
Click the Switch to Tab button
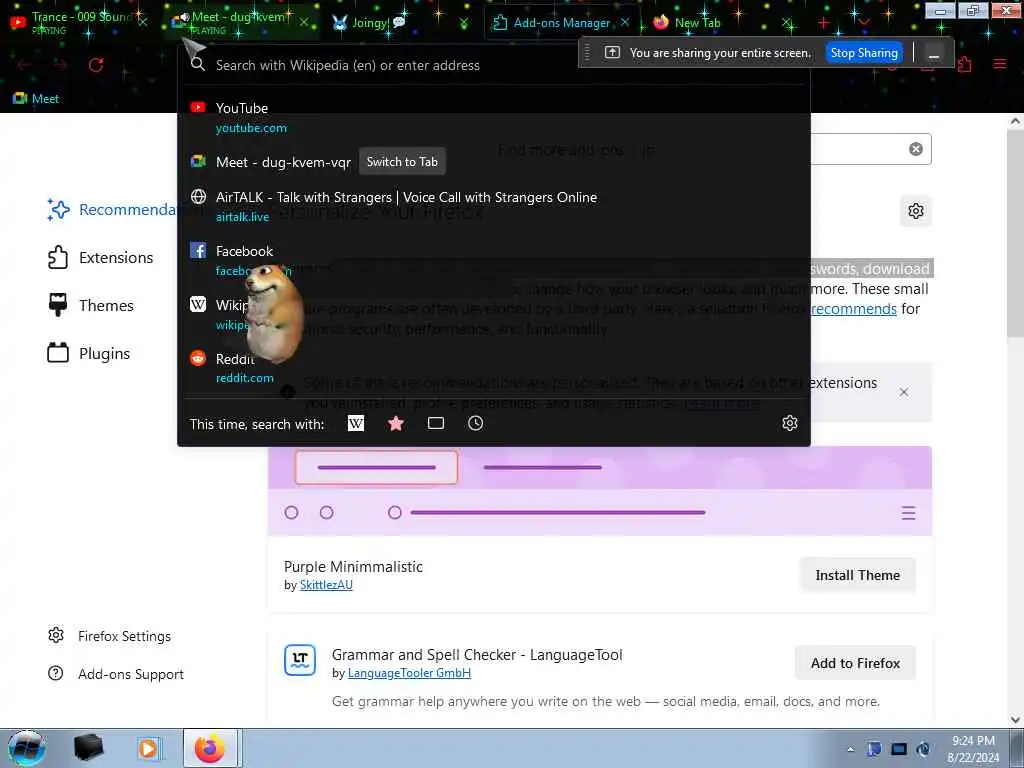click(x=402, y=162)
